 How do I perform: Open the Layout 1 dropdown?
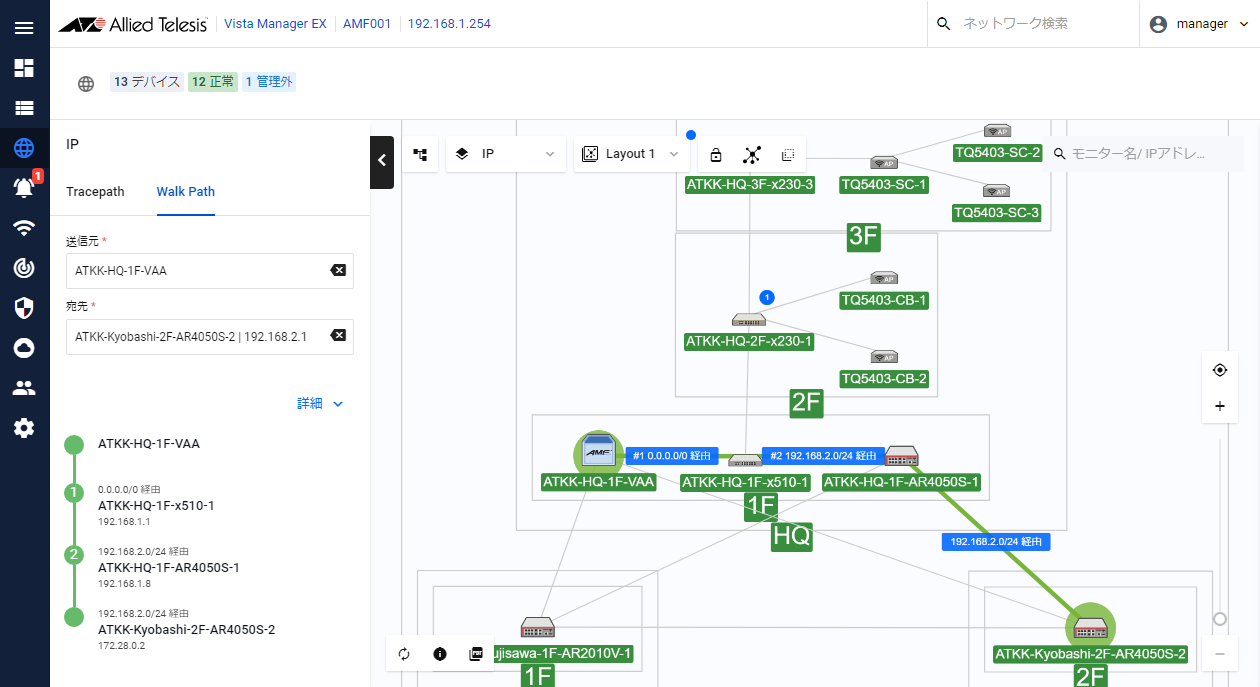click(631, 154)
